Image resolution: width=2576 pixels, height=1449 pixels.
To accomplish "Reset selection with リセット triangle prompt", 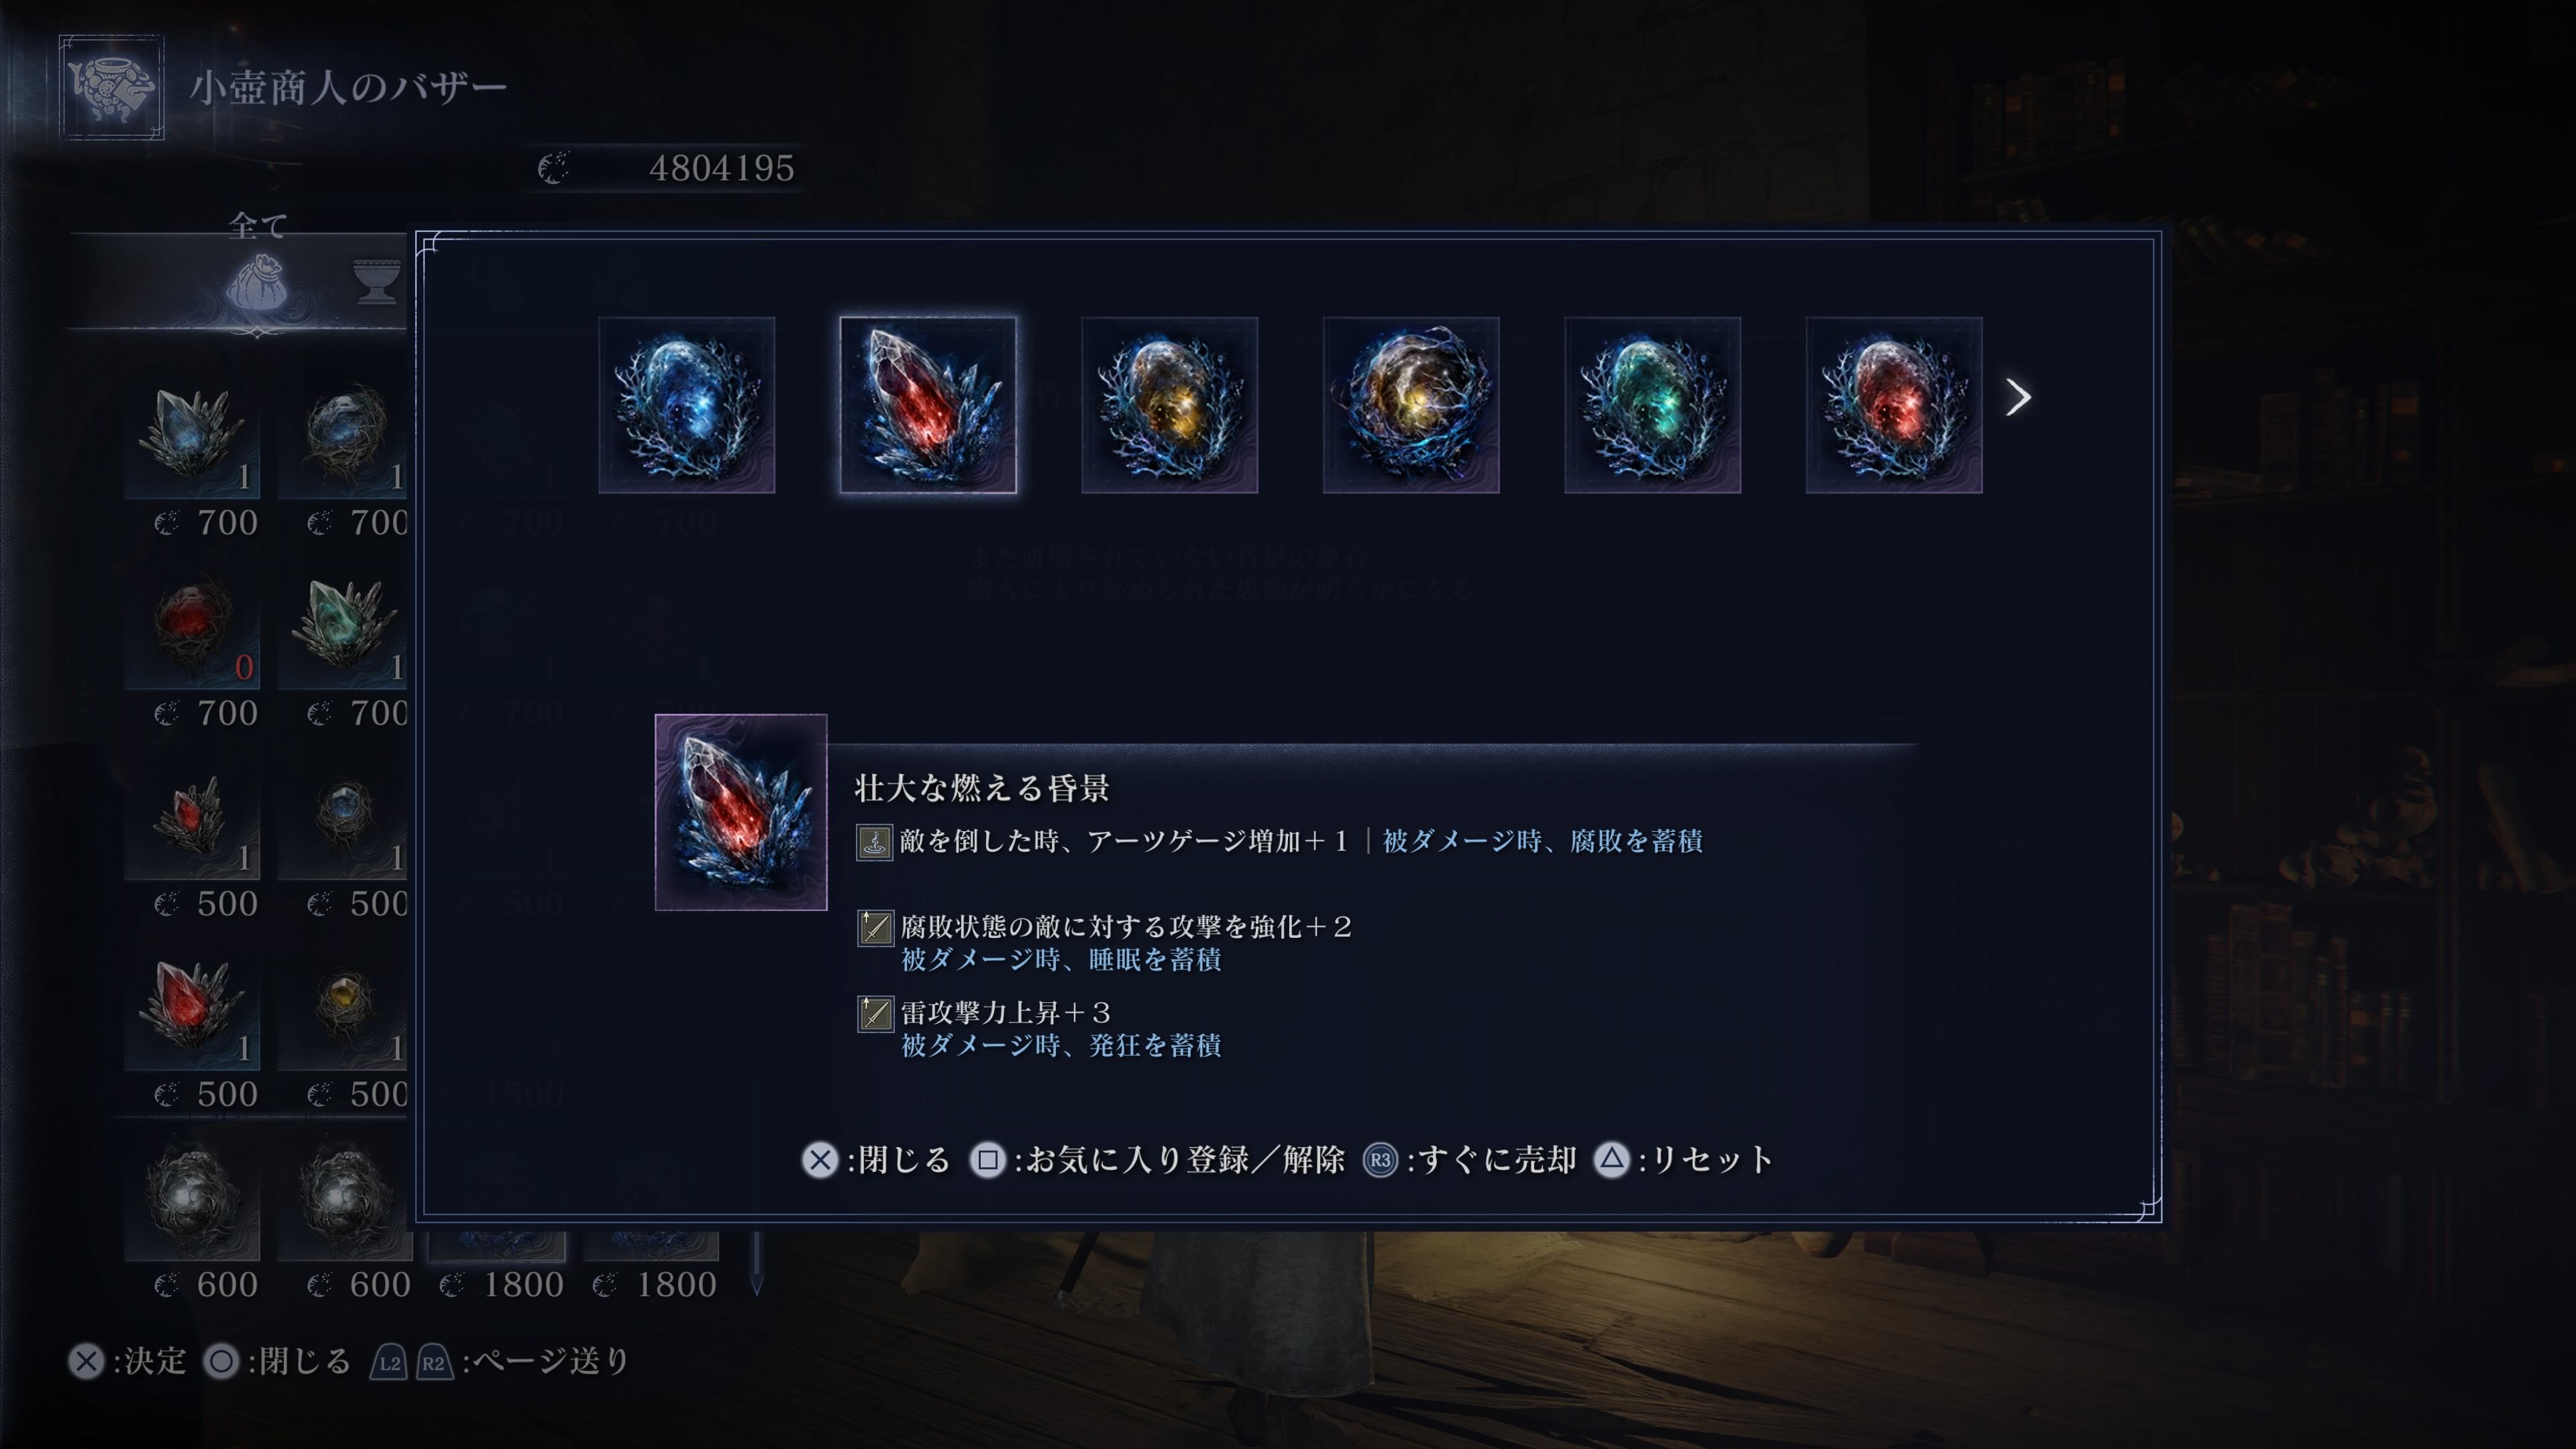I will (x=1683, y=1160).
